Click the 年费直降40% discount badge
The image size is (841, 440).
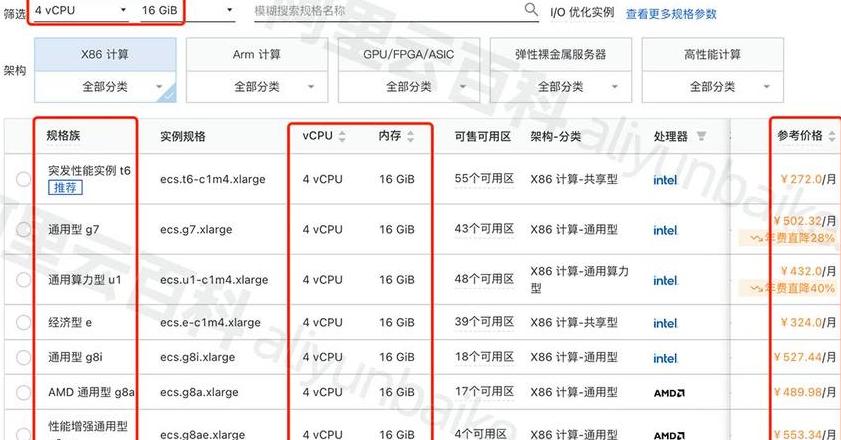point(788,288)
